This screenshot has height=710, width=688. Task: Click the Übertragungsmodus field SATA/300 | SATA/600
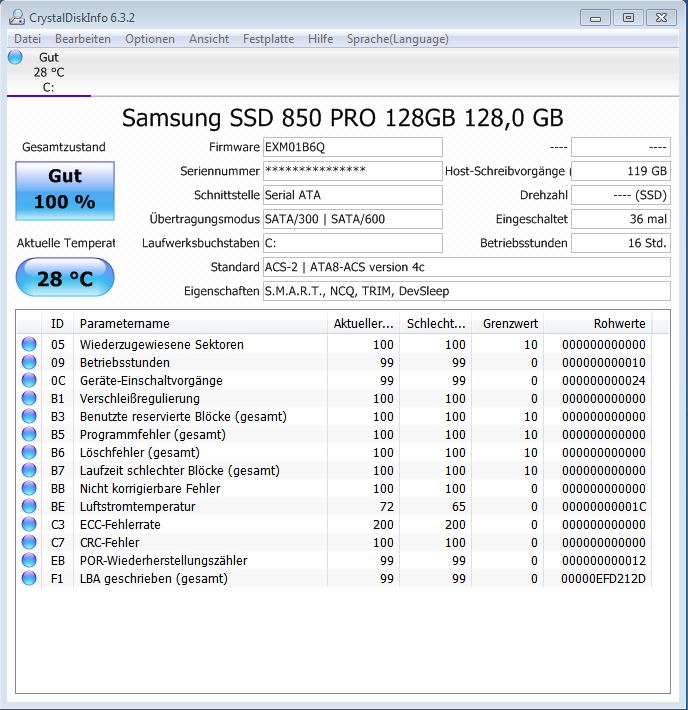pos(352,219)
